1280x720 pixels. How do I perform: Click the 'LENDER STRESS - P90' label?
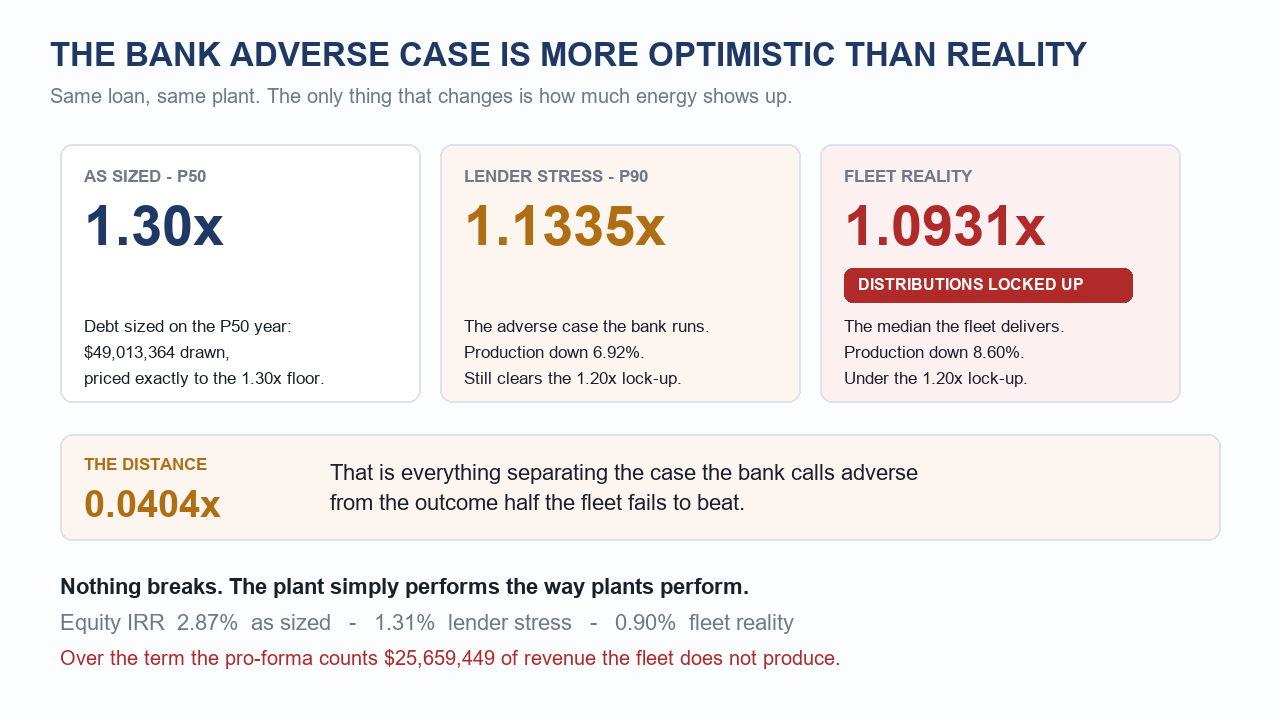[556, 177]
